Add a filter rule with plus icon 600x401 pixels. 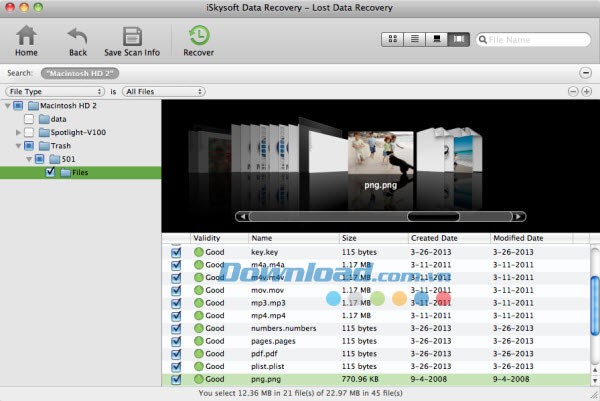click(x=586, y=91)
